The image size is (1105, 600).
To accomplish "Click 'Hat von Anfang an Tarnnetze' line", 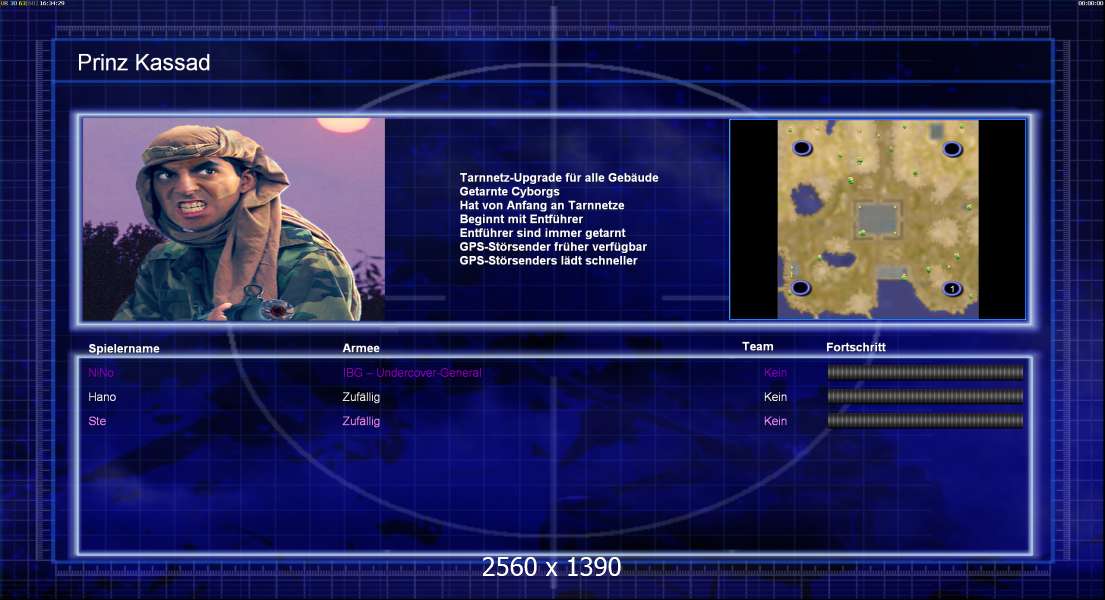I will tap(542, 205).
